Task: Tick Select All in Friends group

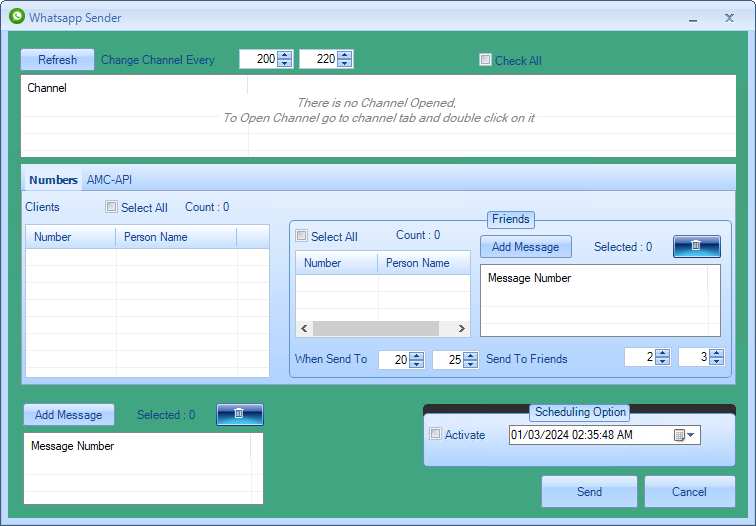Action: [x=301, y=236]
